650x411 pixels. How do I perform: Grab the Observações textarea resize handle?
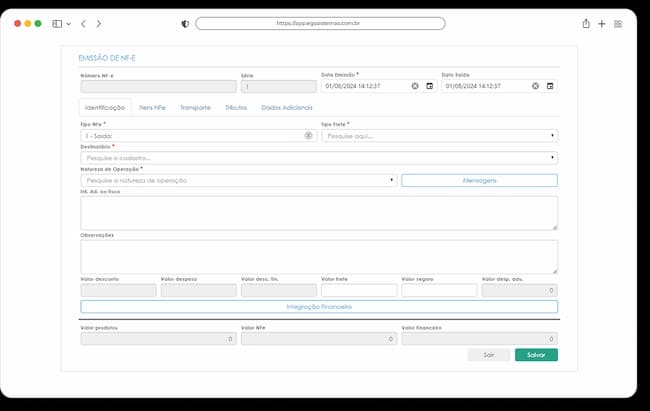click(x=555, y=271)
